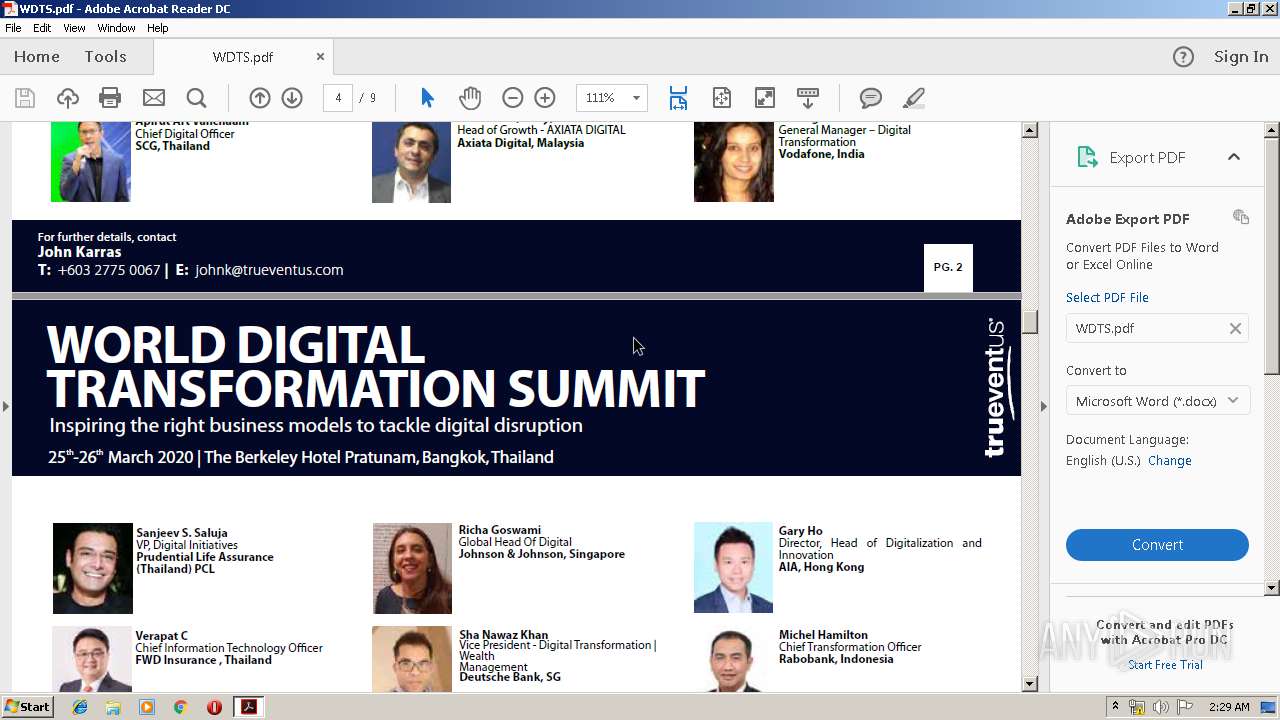Collapse the right tools pane
1280x720 pixels.
(x=1044, y=406)
